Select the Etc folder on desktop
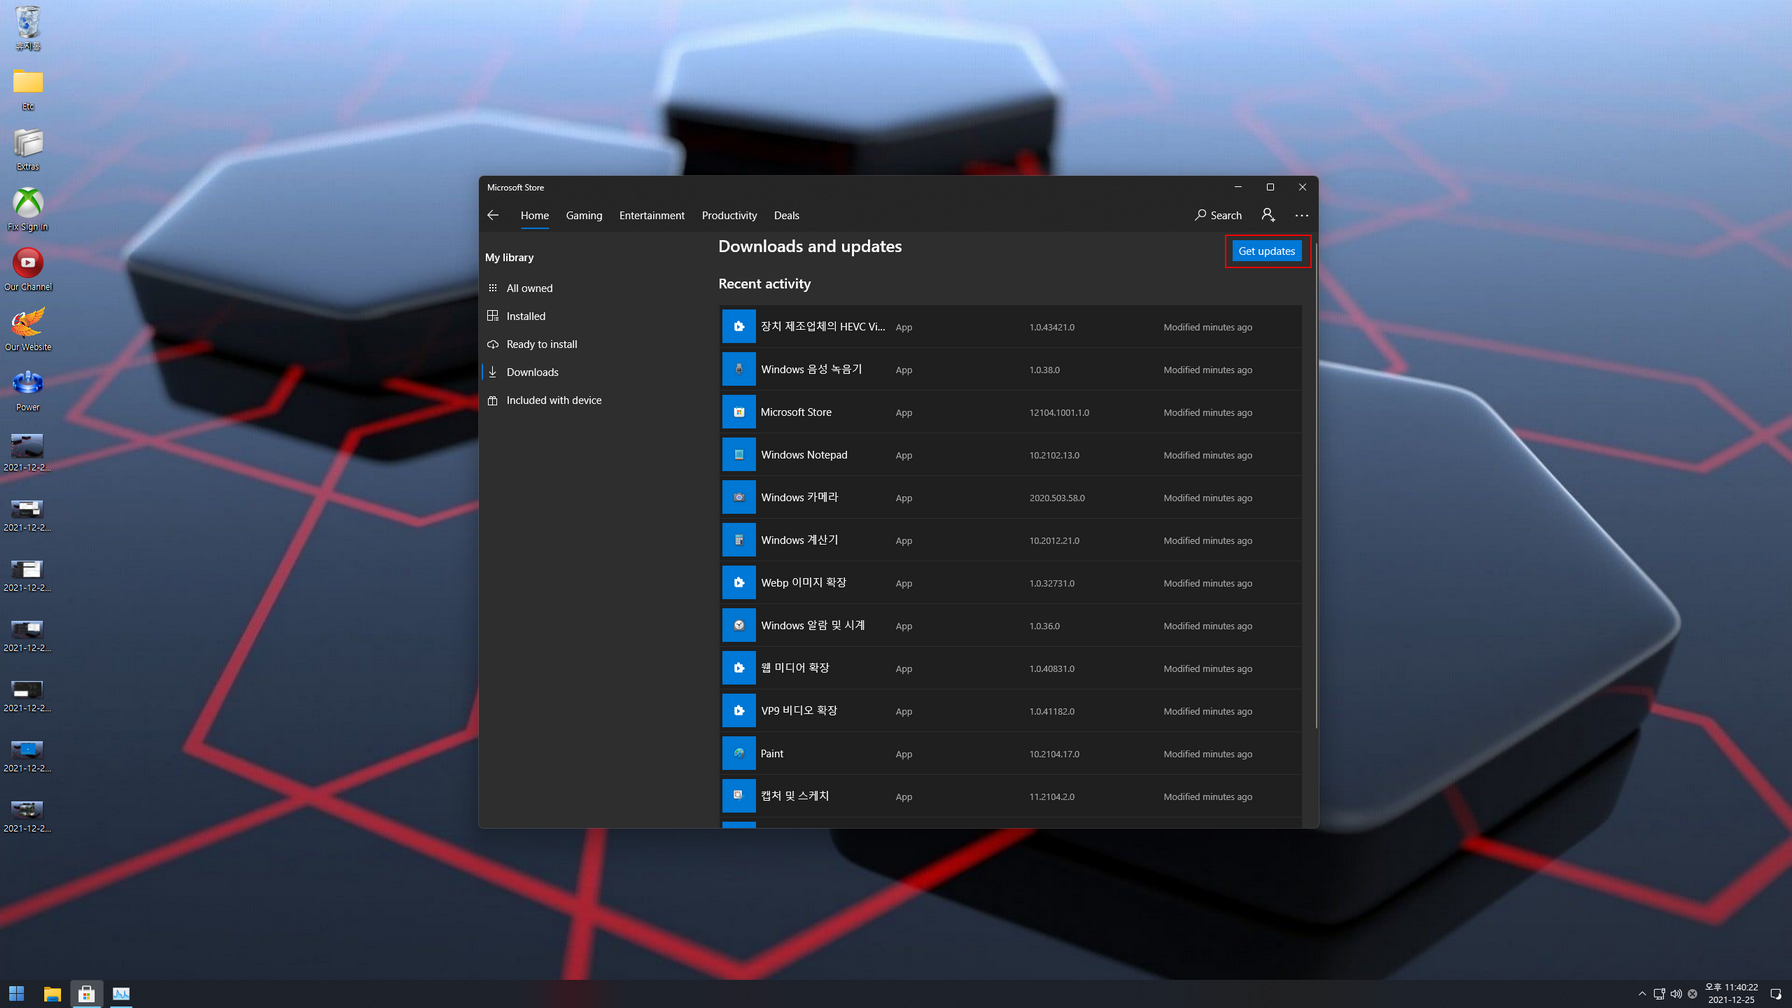1792x1008 pixels. tap(28, 89)
